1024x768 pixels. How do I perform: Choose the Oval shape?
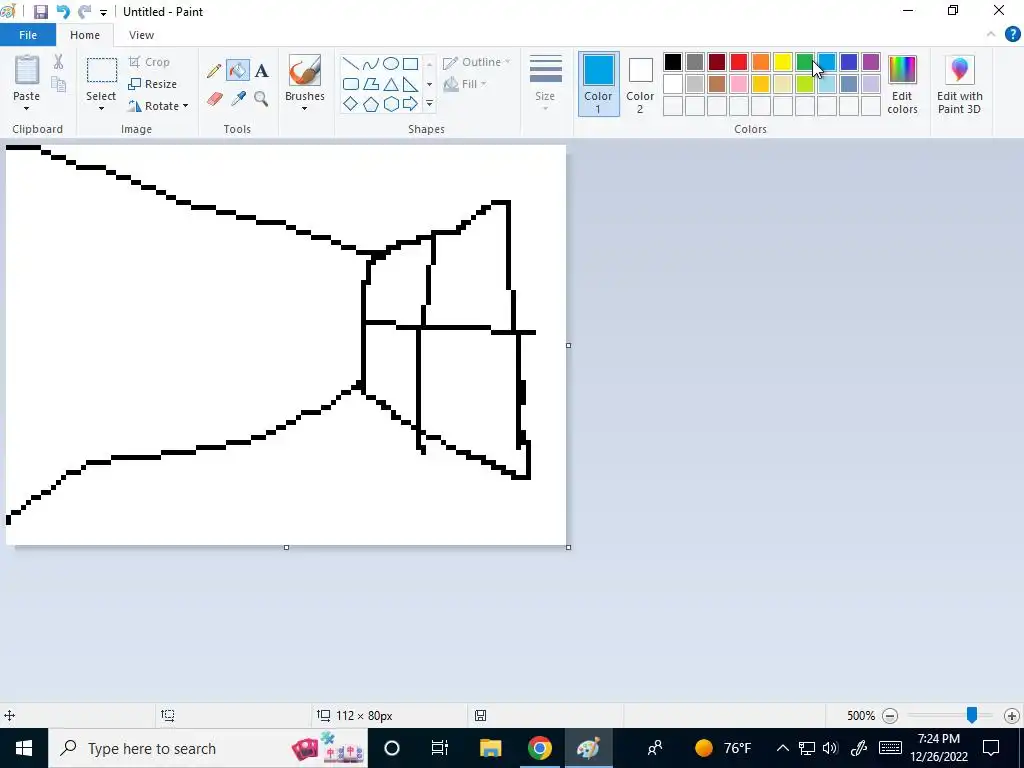click(391, 63)
